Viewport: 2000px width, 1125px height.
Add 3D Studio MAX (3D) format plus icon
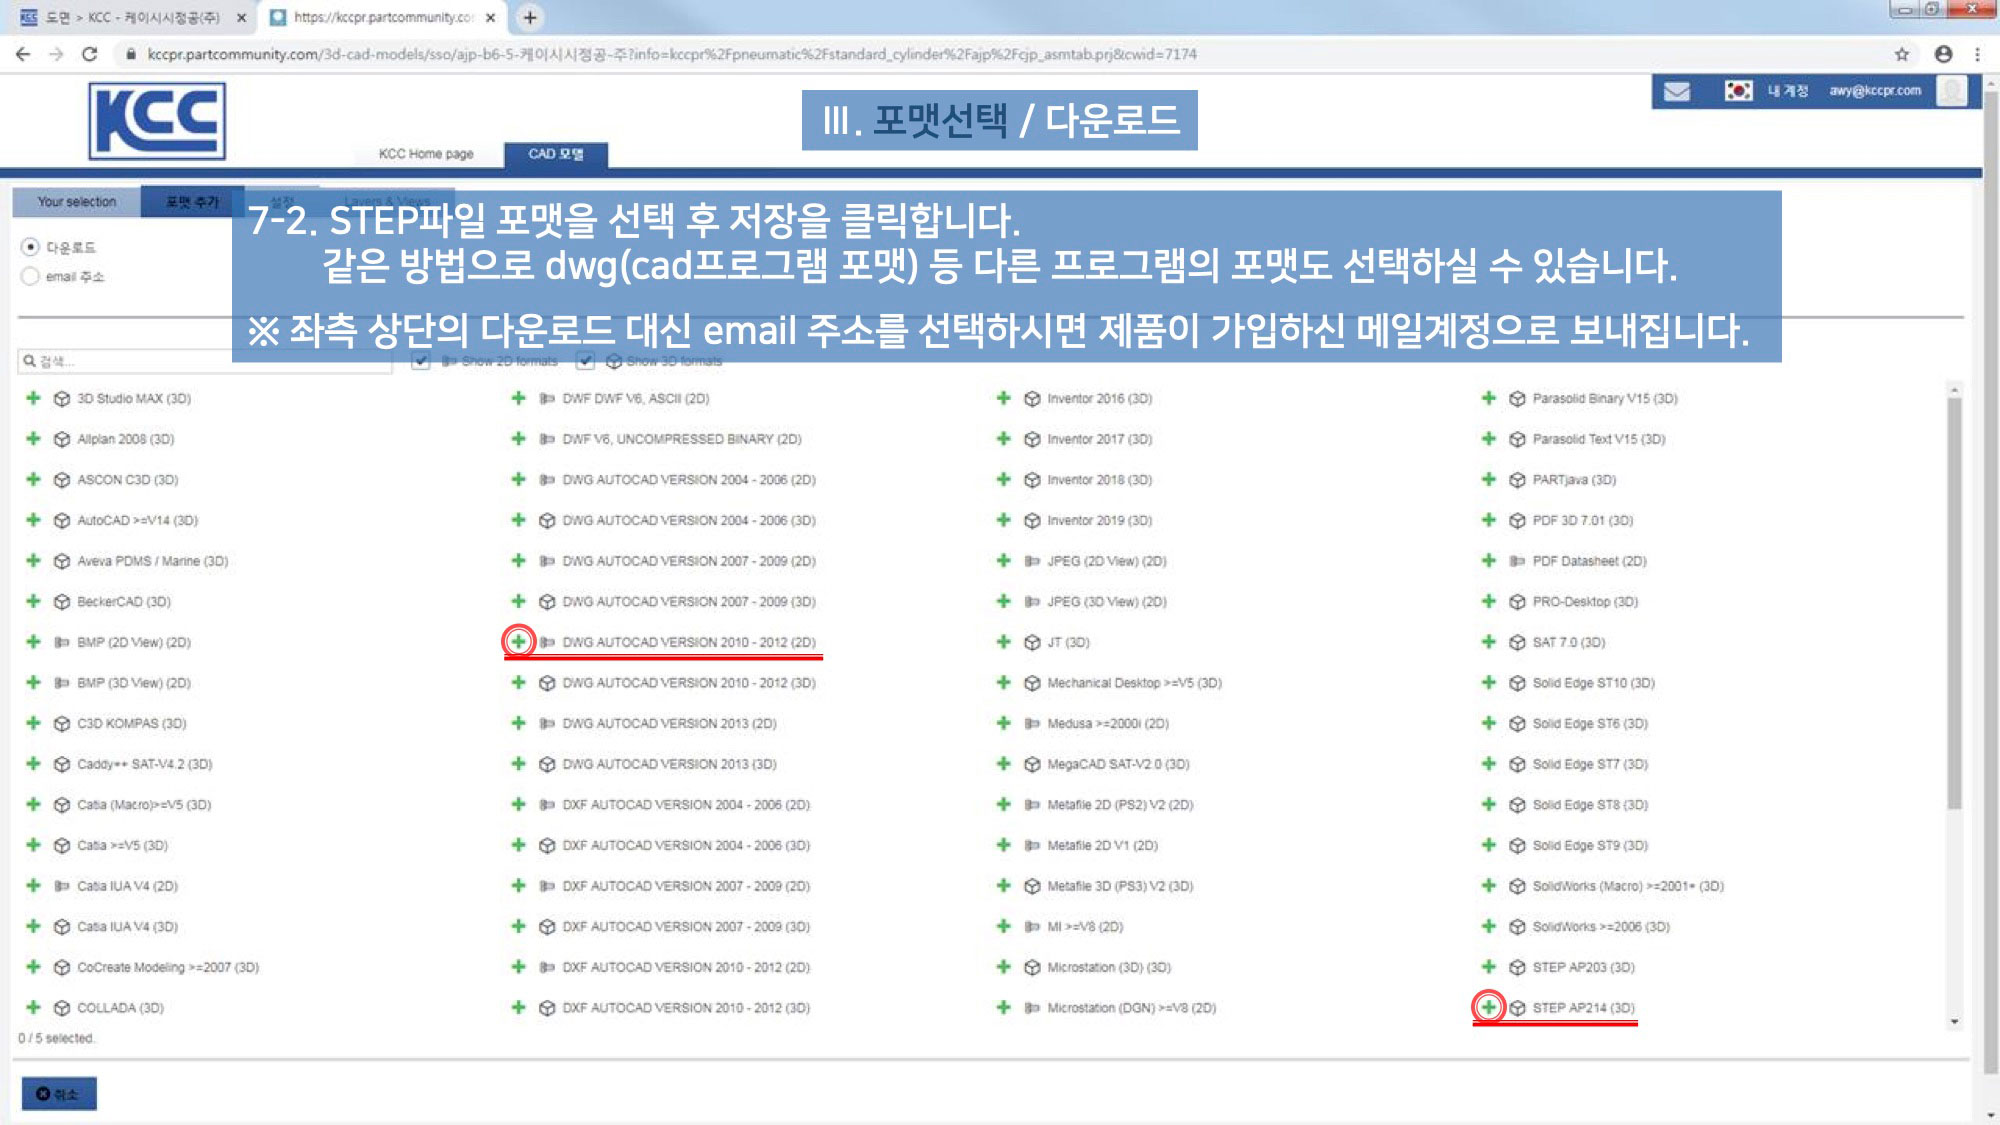[x=33, y=398]
